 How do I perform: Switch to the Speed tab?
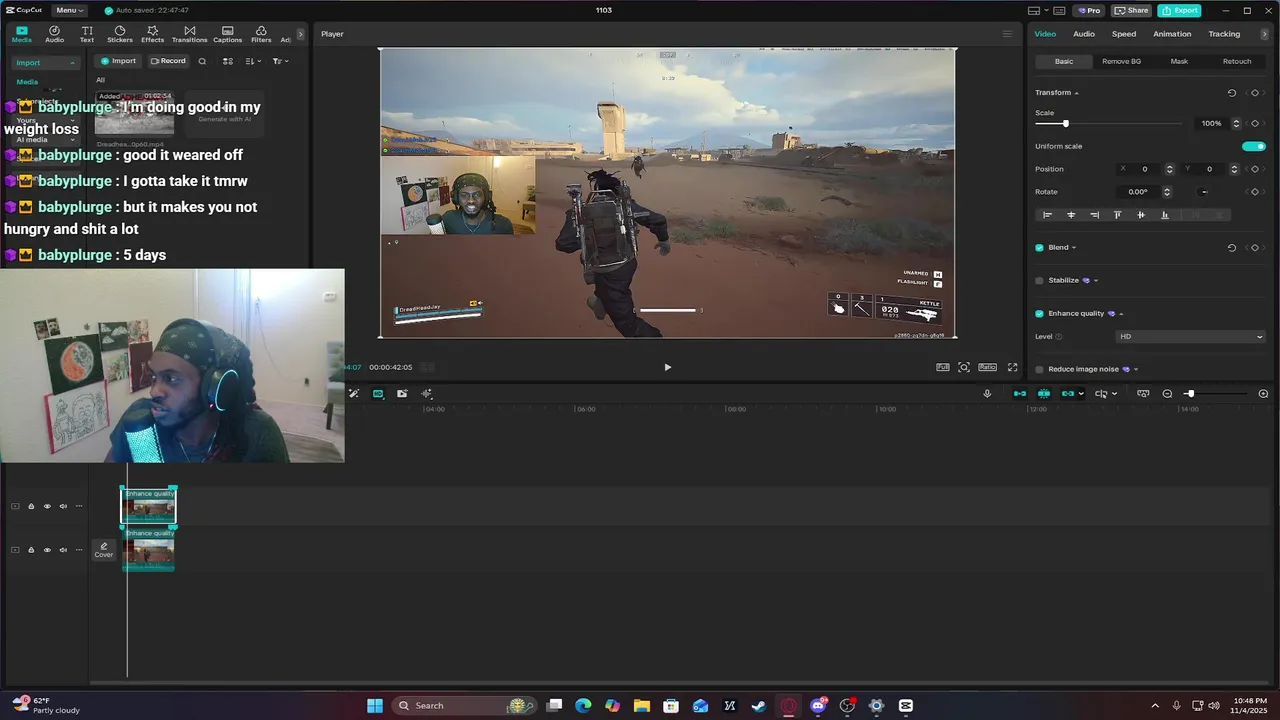click(1124, 34)
